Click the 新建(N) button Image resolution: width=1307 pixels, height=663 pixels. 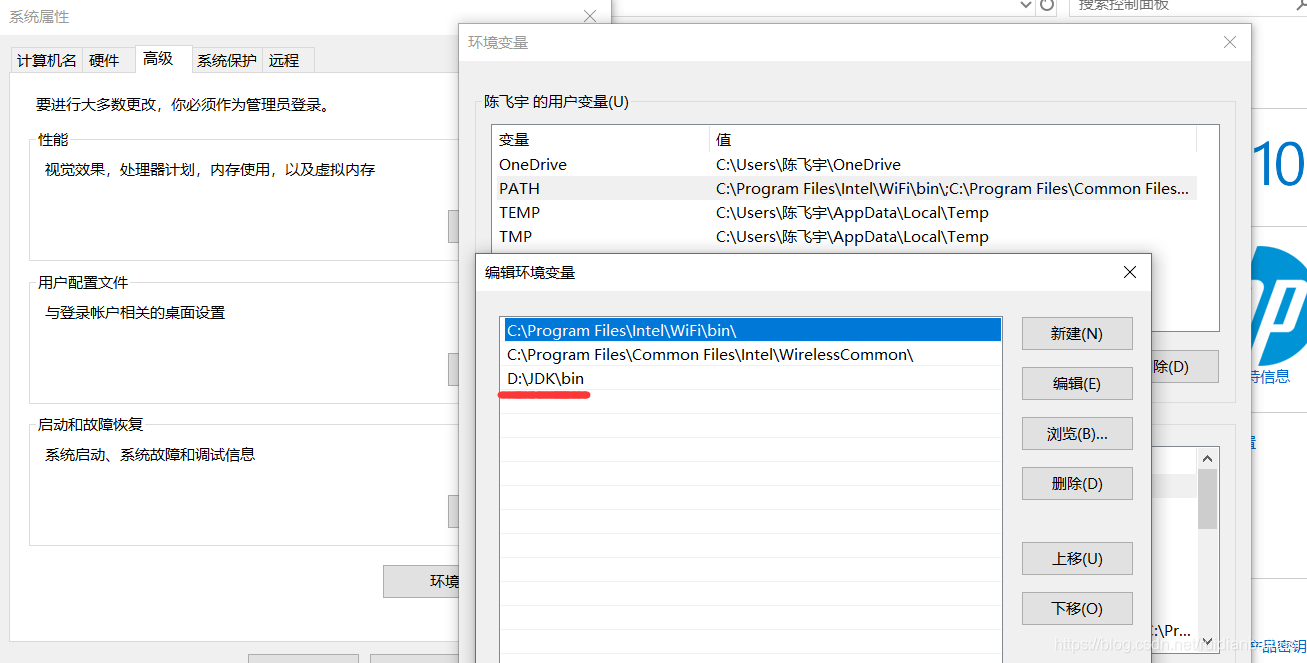1077,334
